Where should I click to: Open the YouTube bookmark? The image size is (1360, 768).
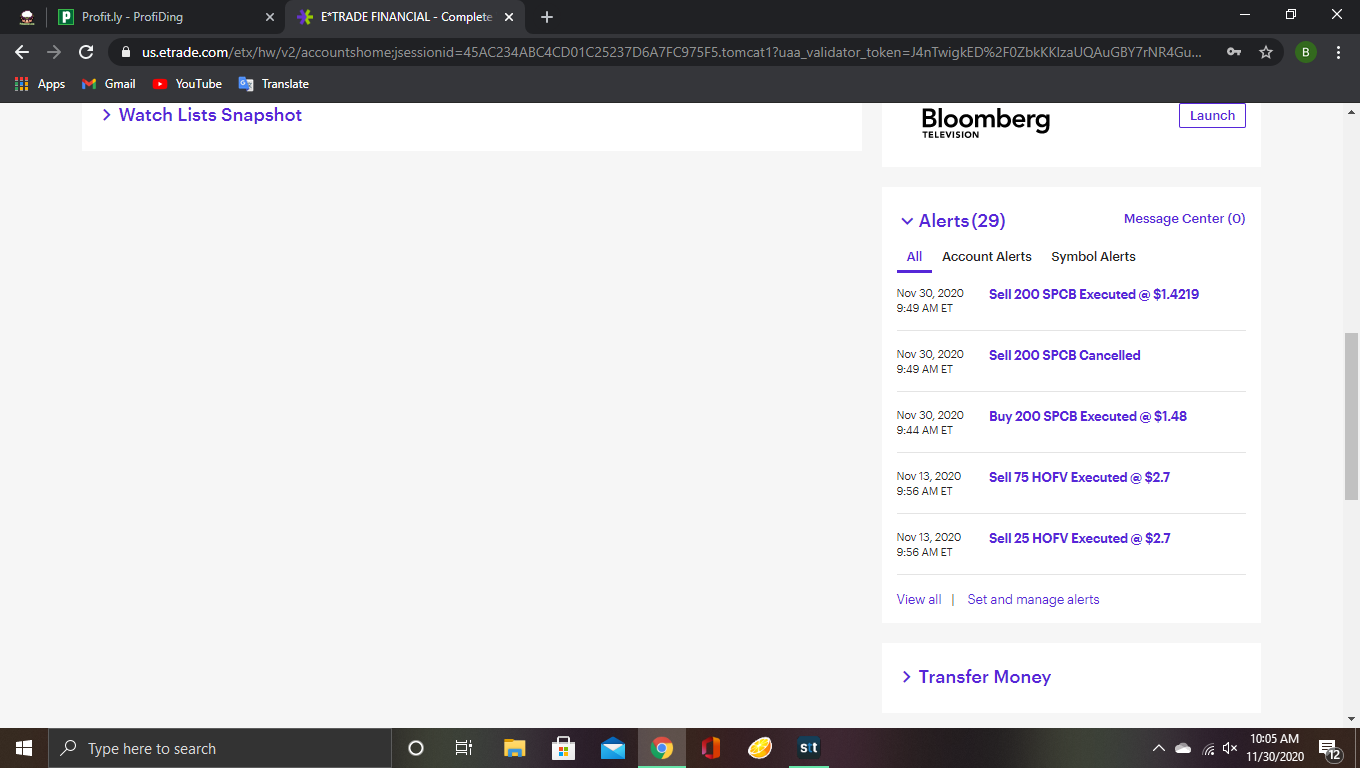point(187,84)
